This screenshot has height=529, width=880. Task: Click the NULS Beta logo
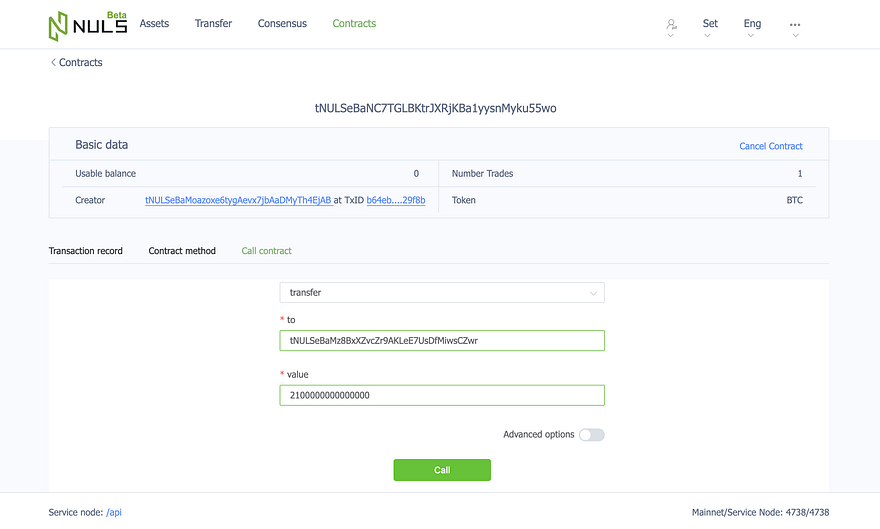pyautogui.click(x=88, y=26)
